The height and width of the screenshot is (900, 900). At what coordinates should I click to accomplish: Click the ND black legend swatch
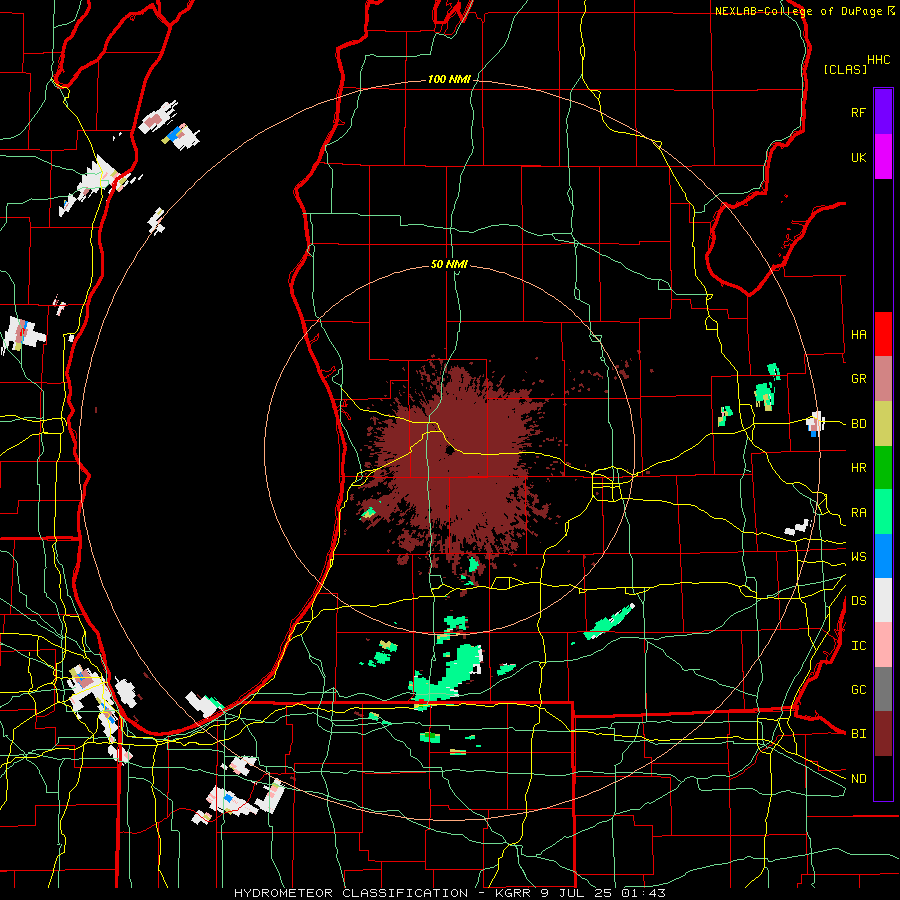point(883,778)
